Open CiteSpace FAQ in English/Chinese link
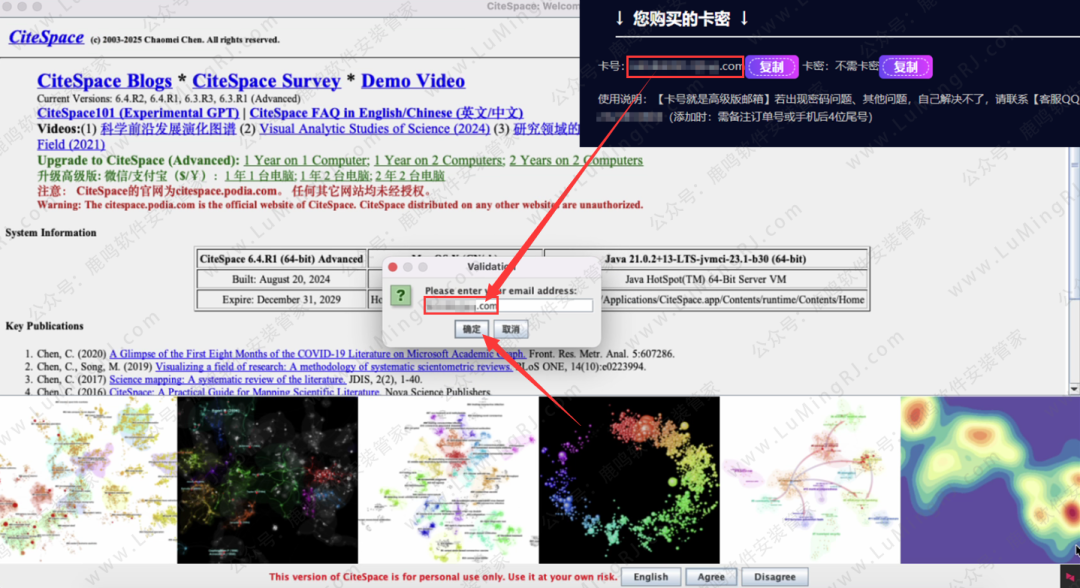 point(386,112)
